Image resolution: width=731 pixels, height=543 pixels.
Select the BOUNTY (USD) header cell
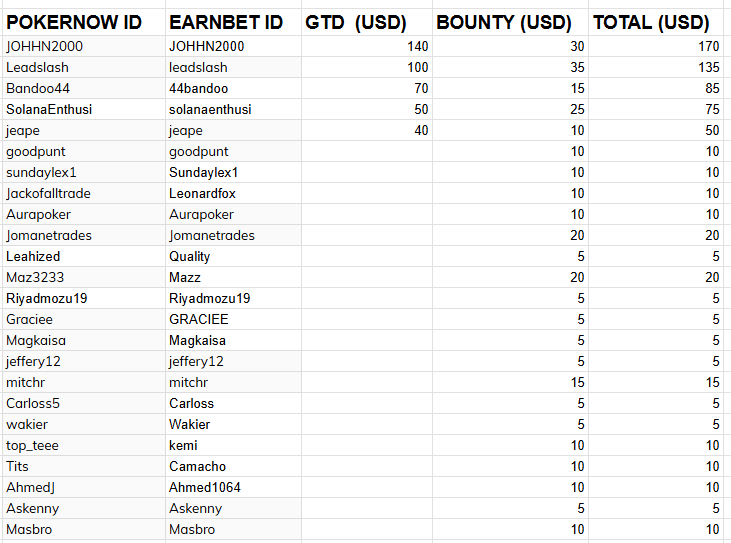point(504,22)
